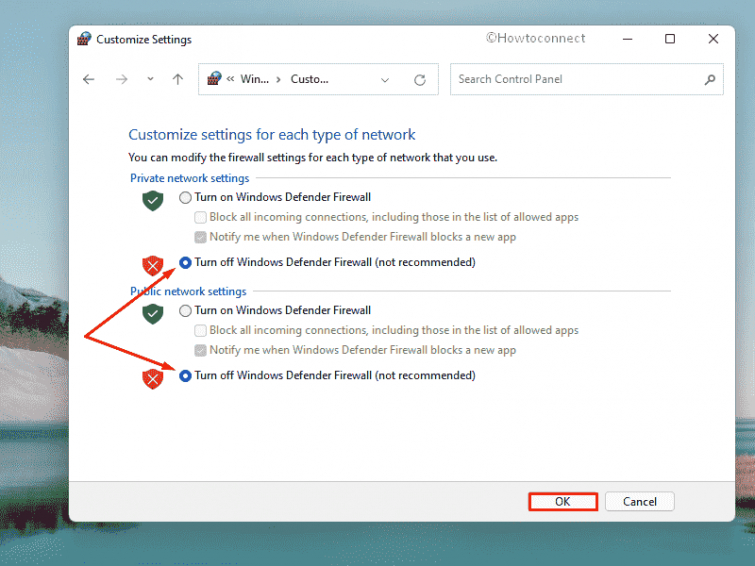Click the Customize Settings title bar icon
Image resolution: width=755 pixels, height=566 pixels.
pyautogui.click(x=84, y=39)
